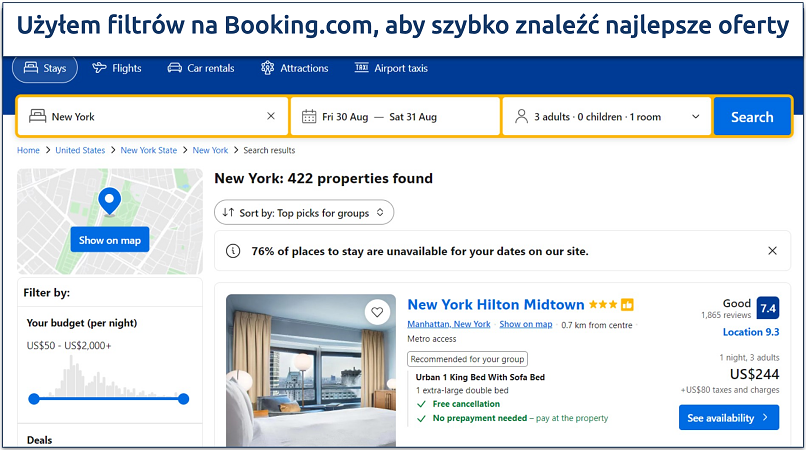Screen dimensions: 806x450
Task: Switch to the Flights tab
Action: pos(117,68)
